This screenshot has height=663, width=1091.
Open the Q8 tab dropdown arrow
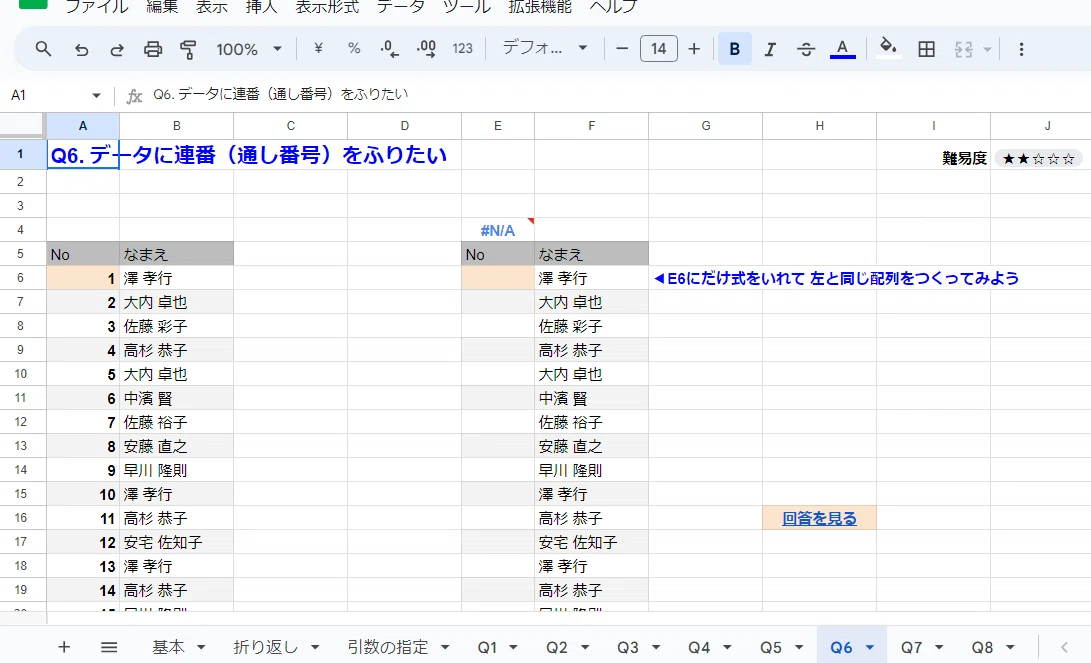(1010, 647)
